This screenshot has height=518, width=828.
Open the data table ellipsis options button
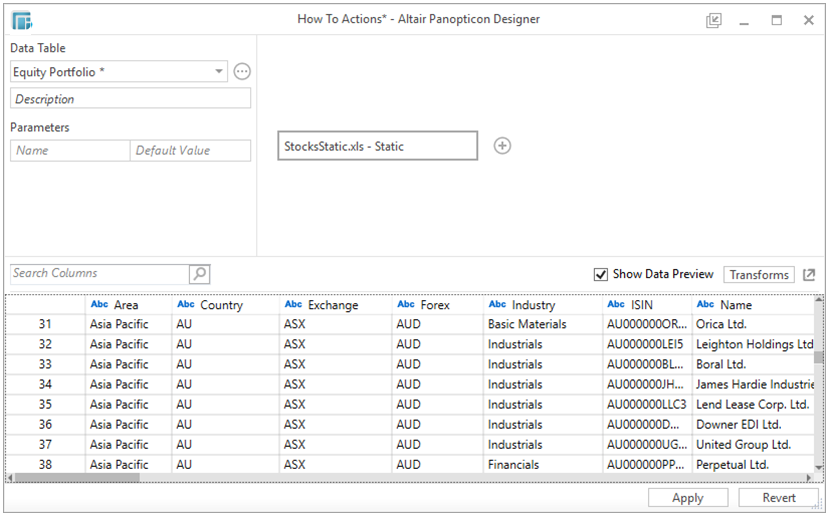click(x=242, y=71)
